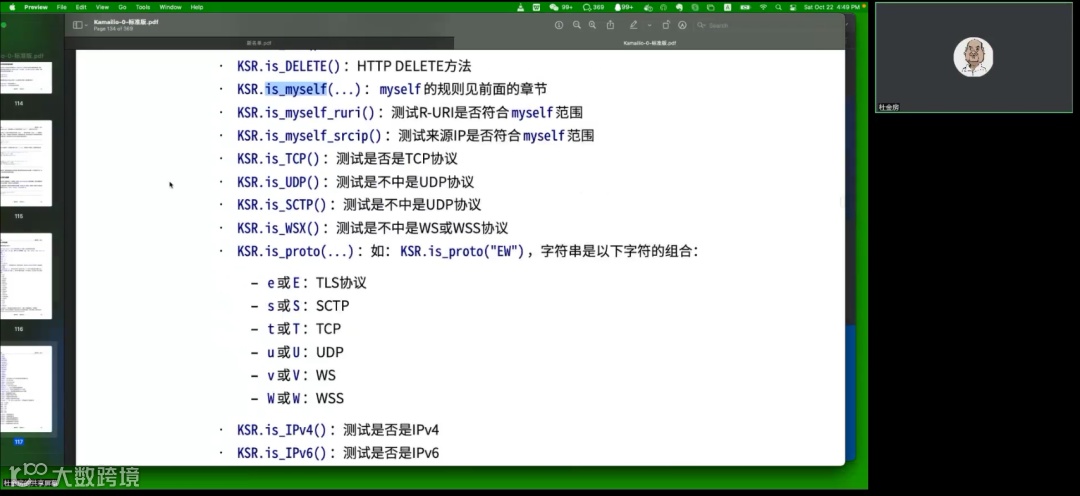Click the text KSR.is_TCP()
The height and width of the screenshot is (496, 1080).
[279, 159]
